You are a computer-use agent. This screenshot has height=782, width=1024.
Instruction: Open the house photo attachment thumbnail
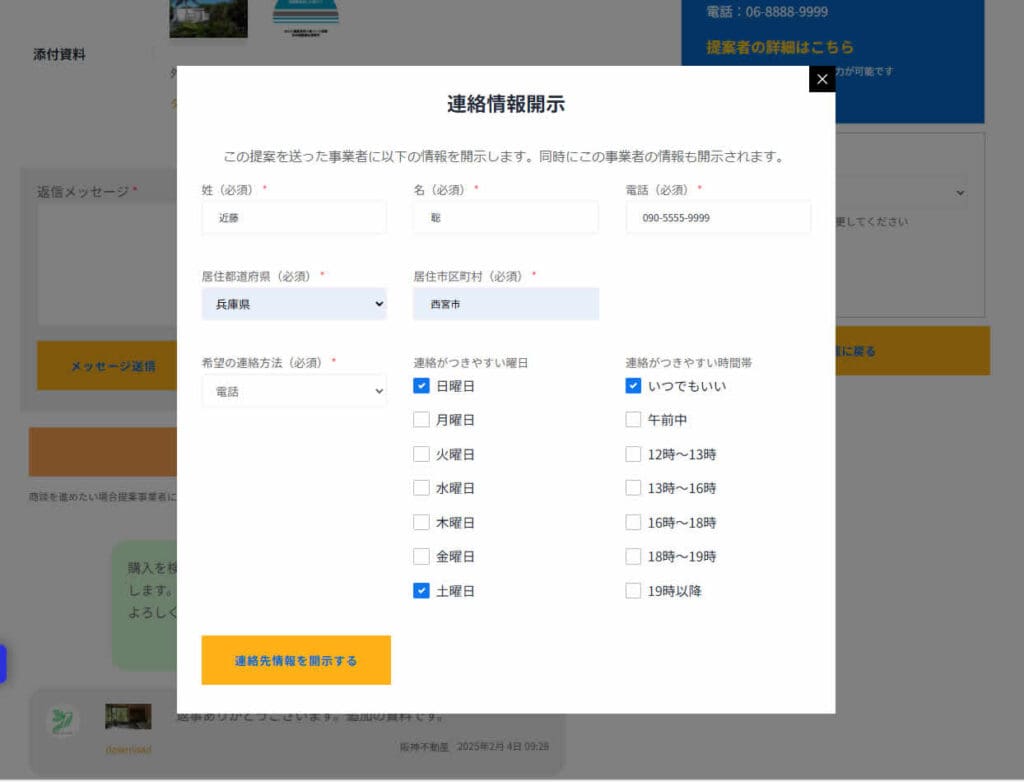(x=207, y=18)
